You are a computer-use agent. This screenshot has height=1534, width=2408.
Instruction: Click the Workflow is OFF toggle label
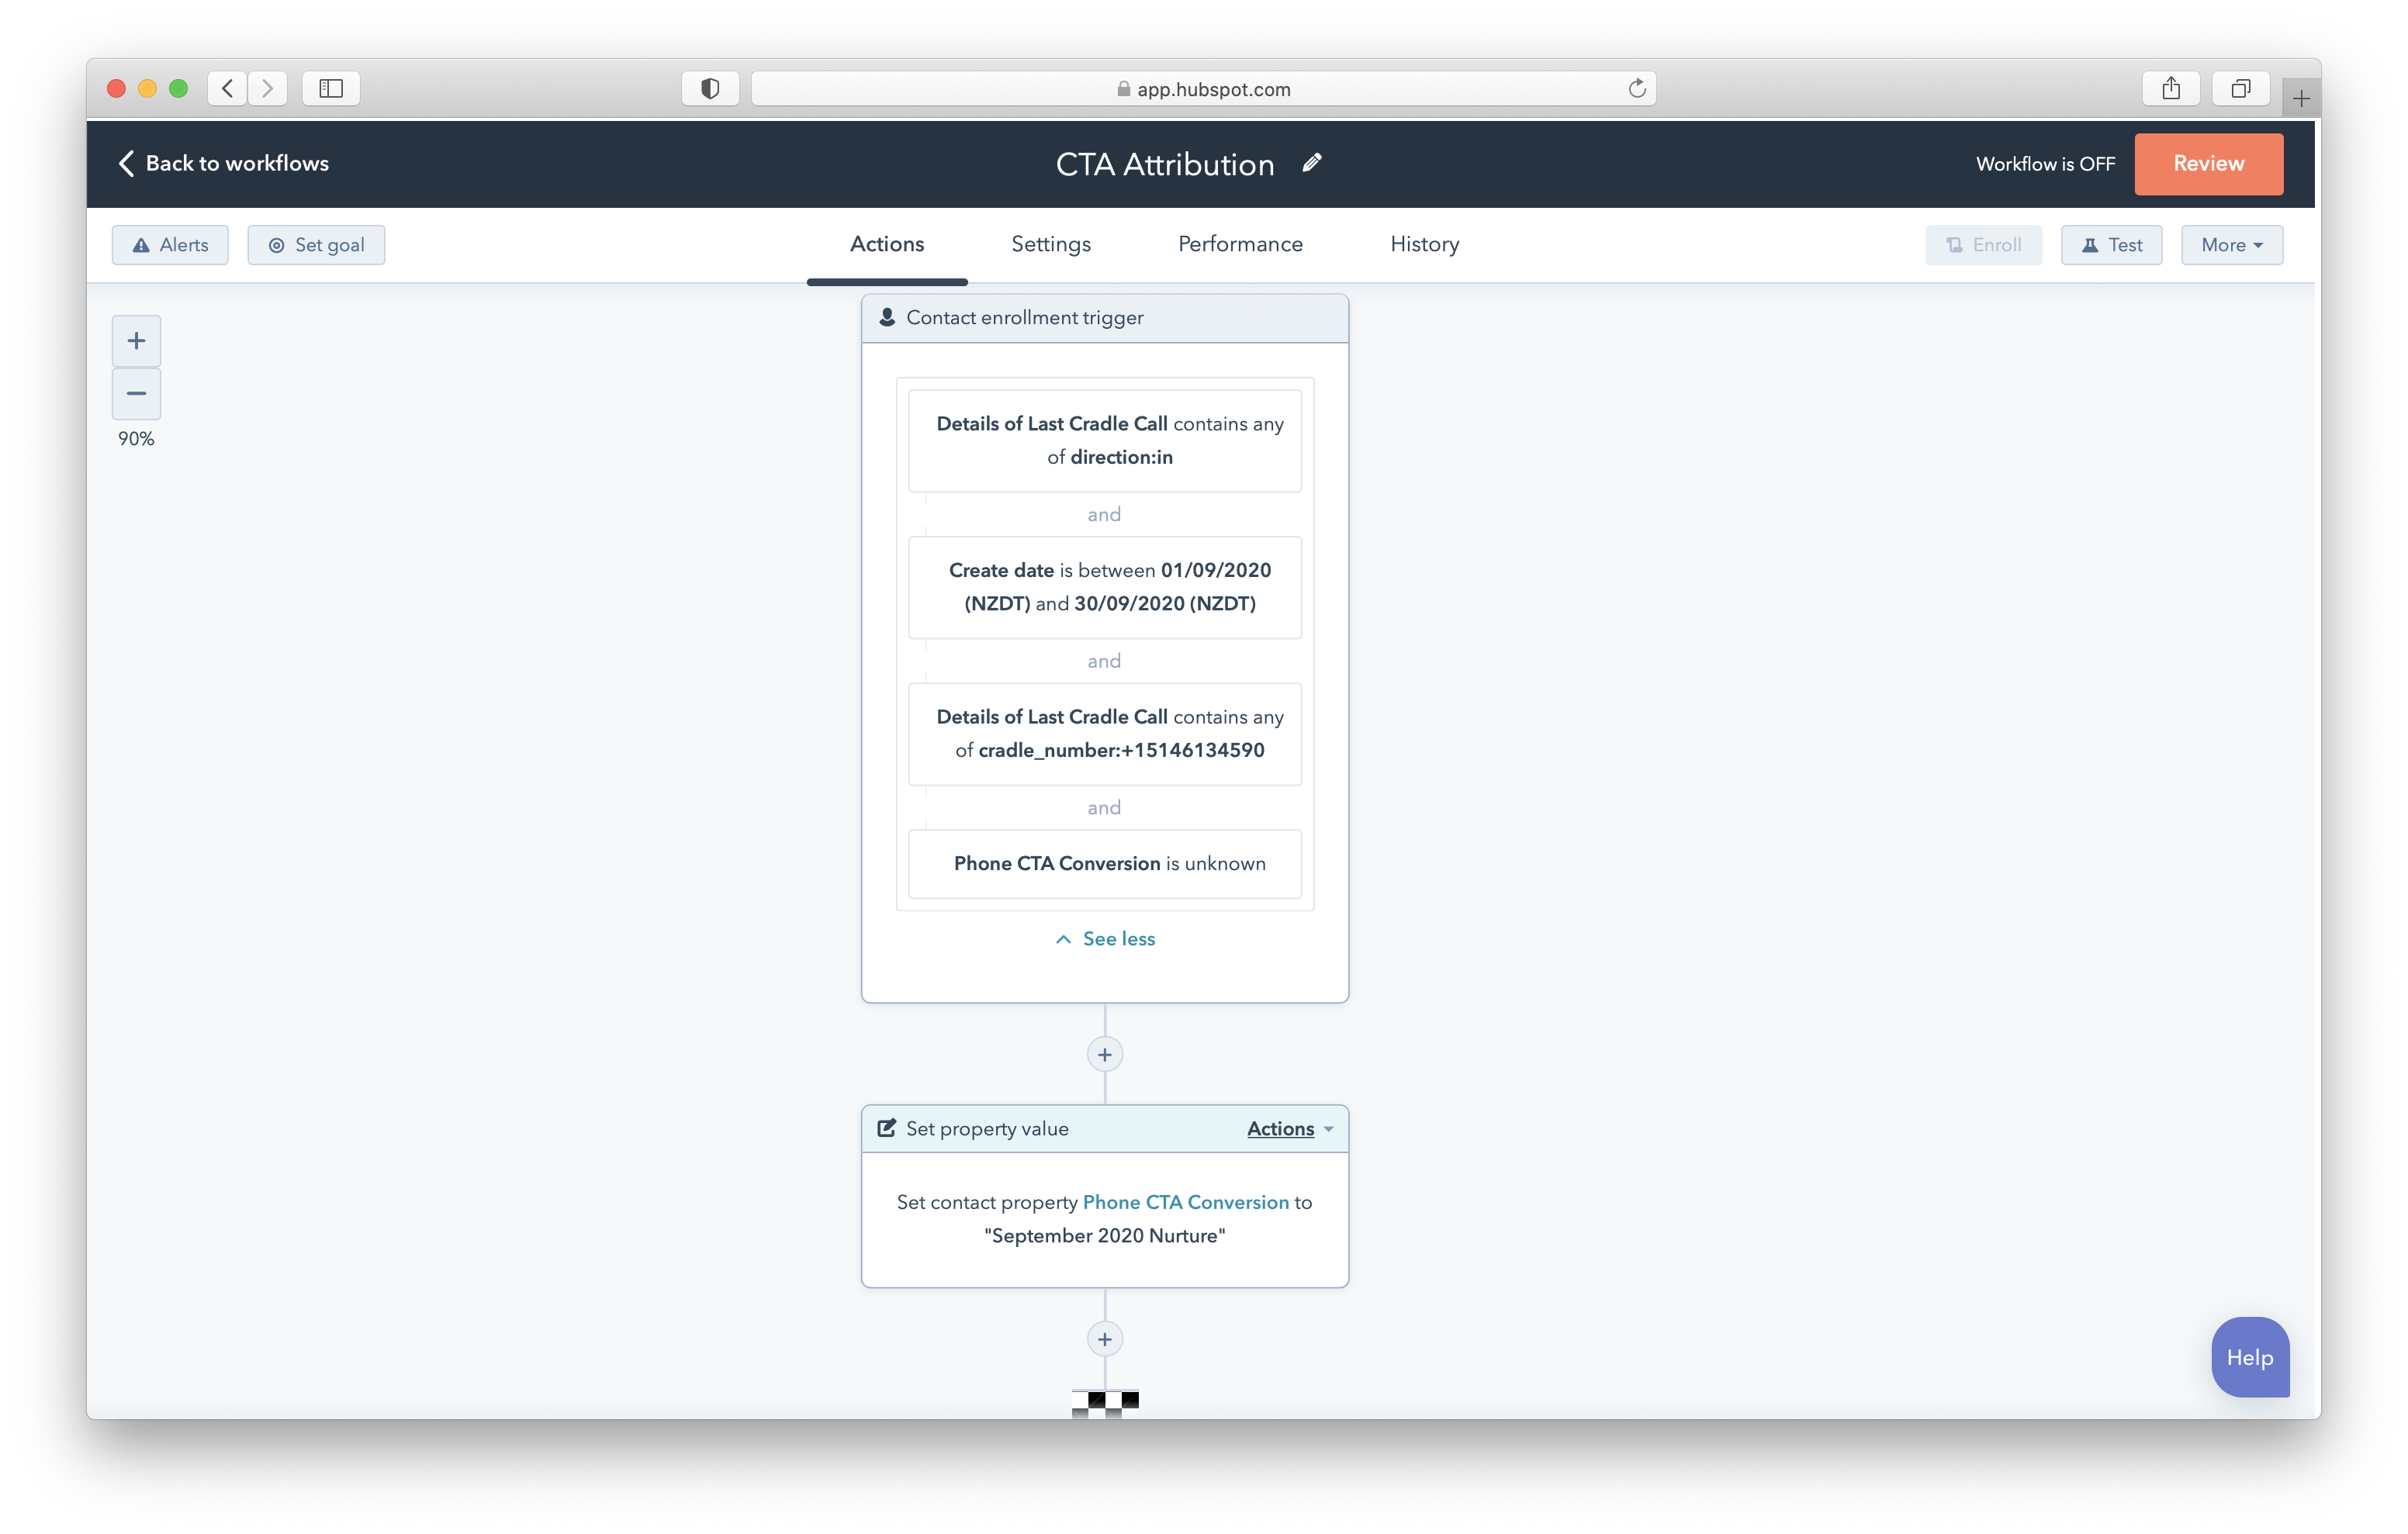2044,163
